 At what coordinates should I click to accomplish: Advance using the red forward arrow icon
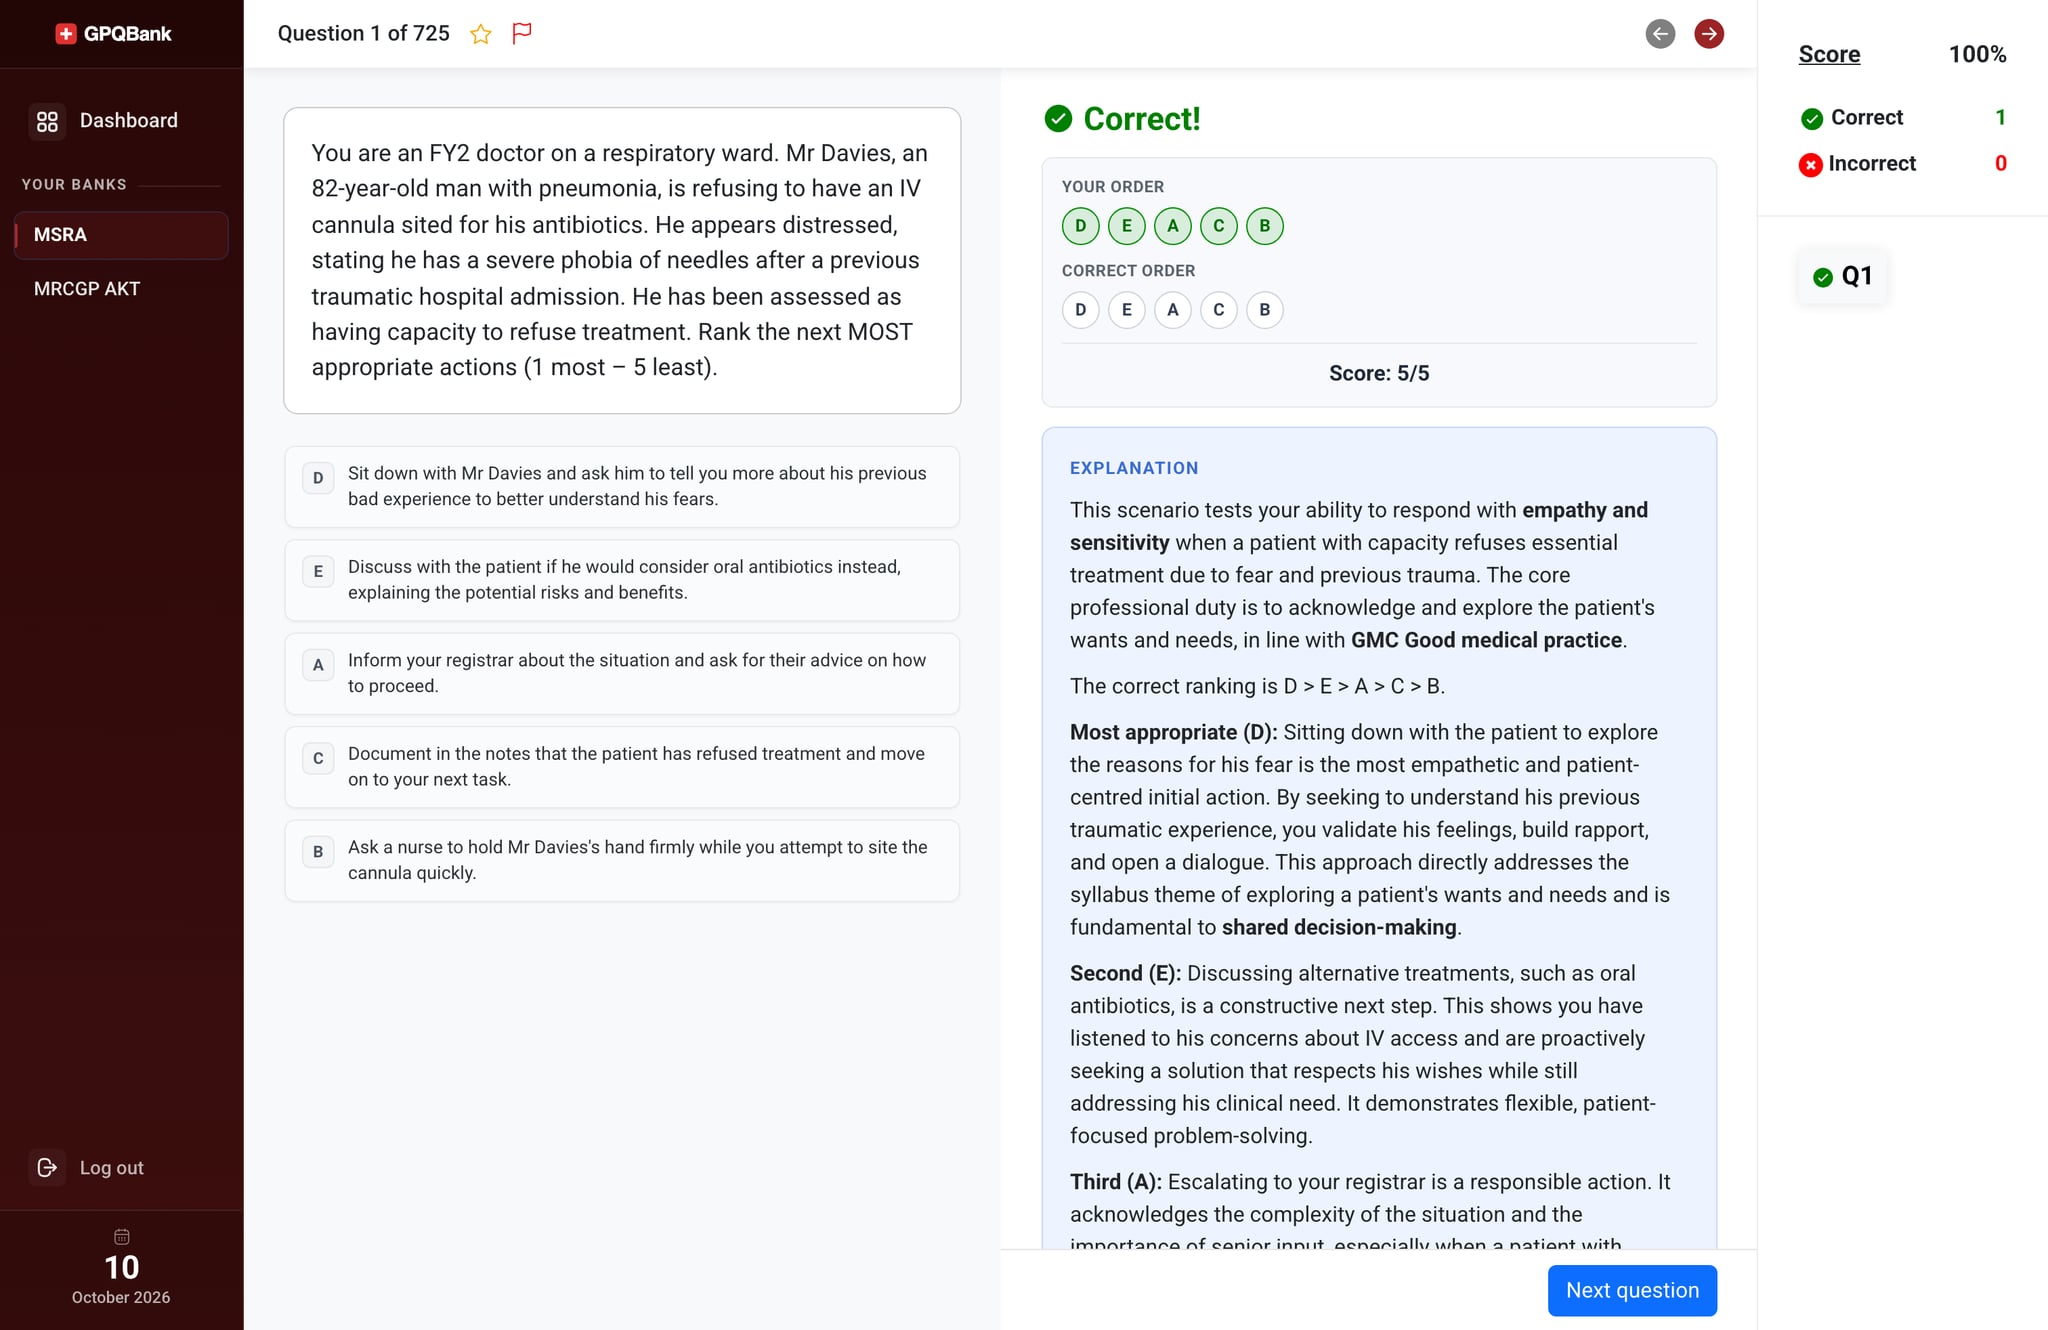(x=1709, y=34)
